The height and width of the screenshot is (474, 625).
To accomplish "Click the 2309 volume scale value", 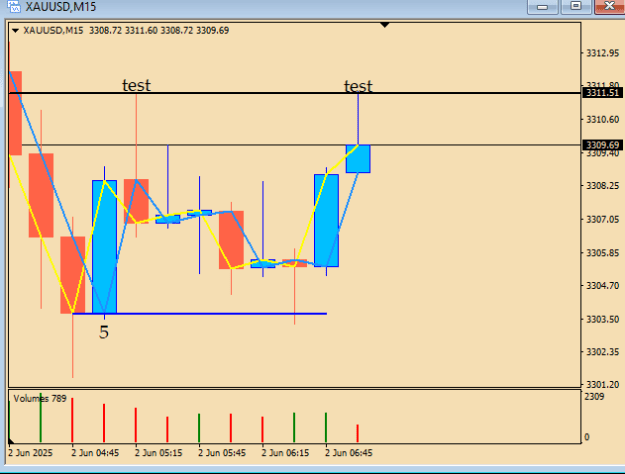I will point(594,397).
